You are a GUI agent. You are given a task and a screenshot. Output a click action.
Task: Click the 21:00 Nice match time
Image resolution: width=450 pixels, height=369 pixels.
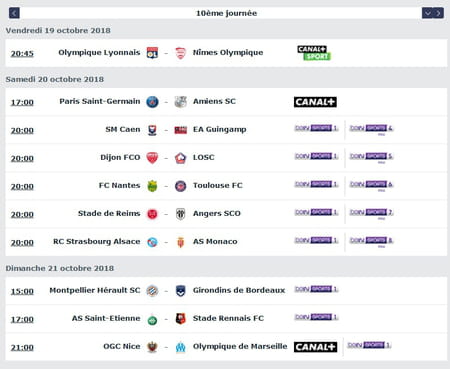(x=22, y=347)
